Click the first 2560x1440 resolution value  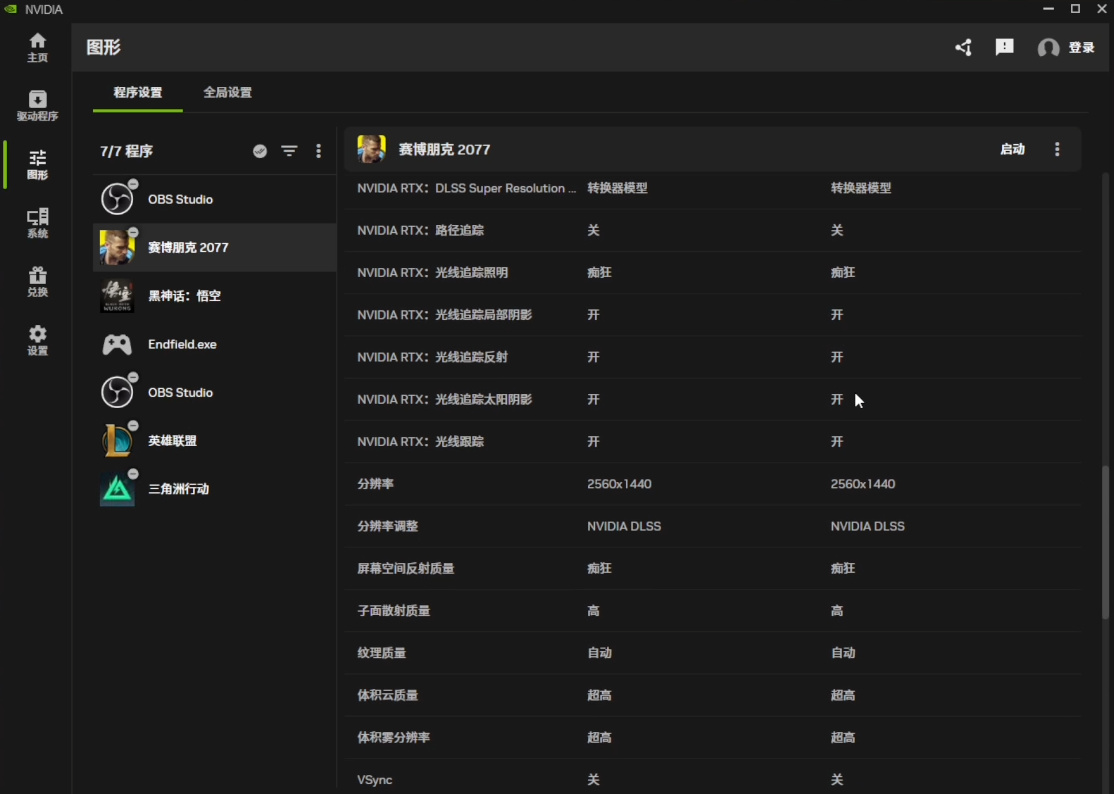coord(619,484)
